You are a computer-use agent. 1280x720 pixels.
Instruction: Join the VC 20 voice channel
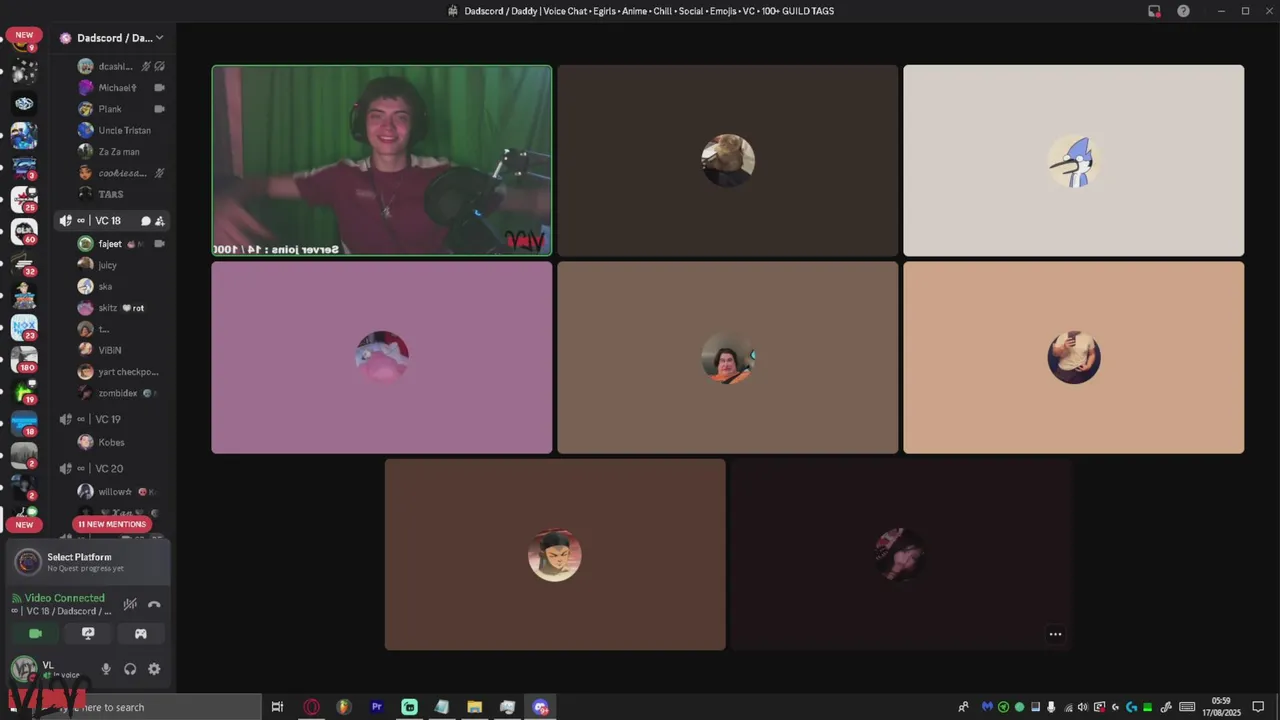[x=112, y=468]
